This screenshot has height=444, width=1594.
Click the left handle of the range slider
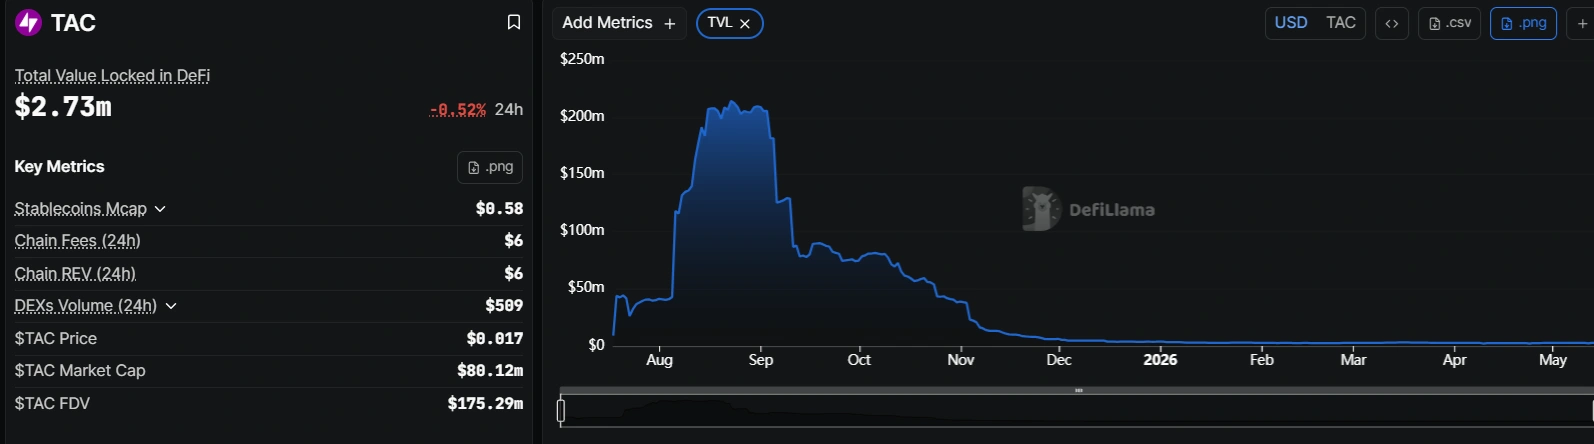(561, 410)
